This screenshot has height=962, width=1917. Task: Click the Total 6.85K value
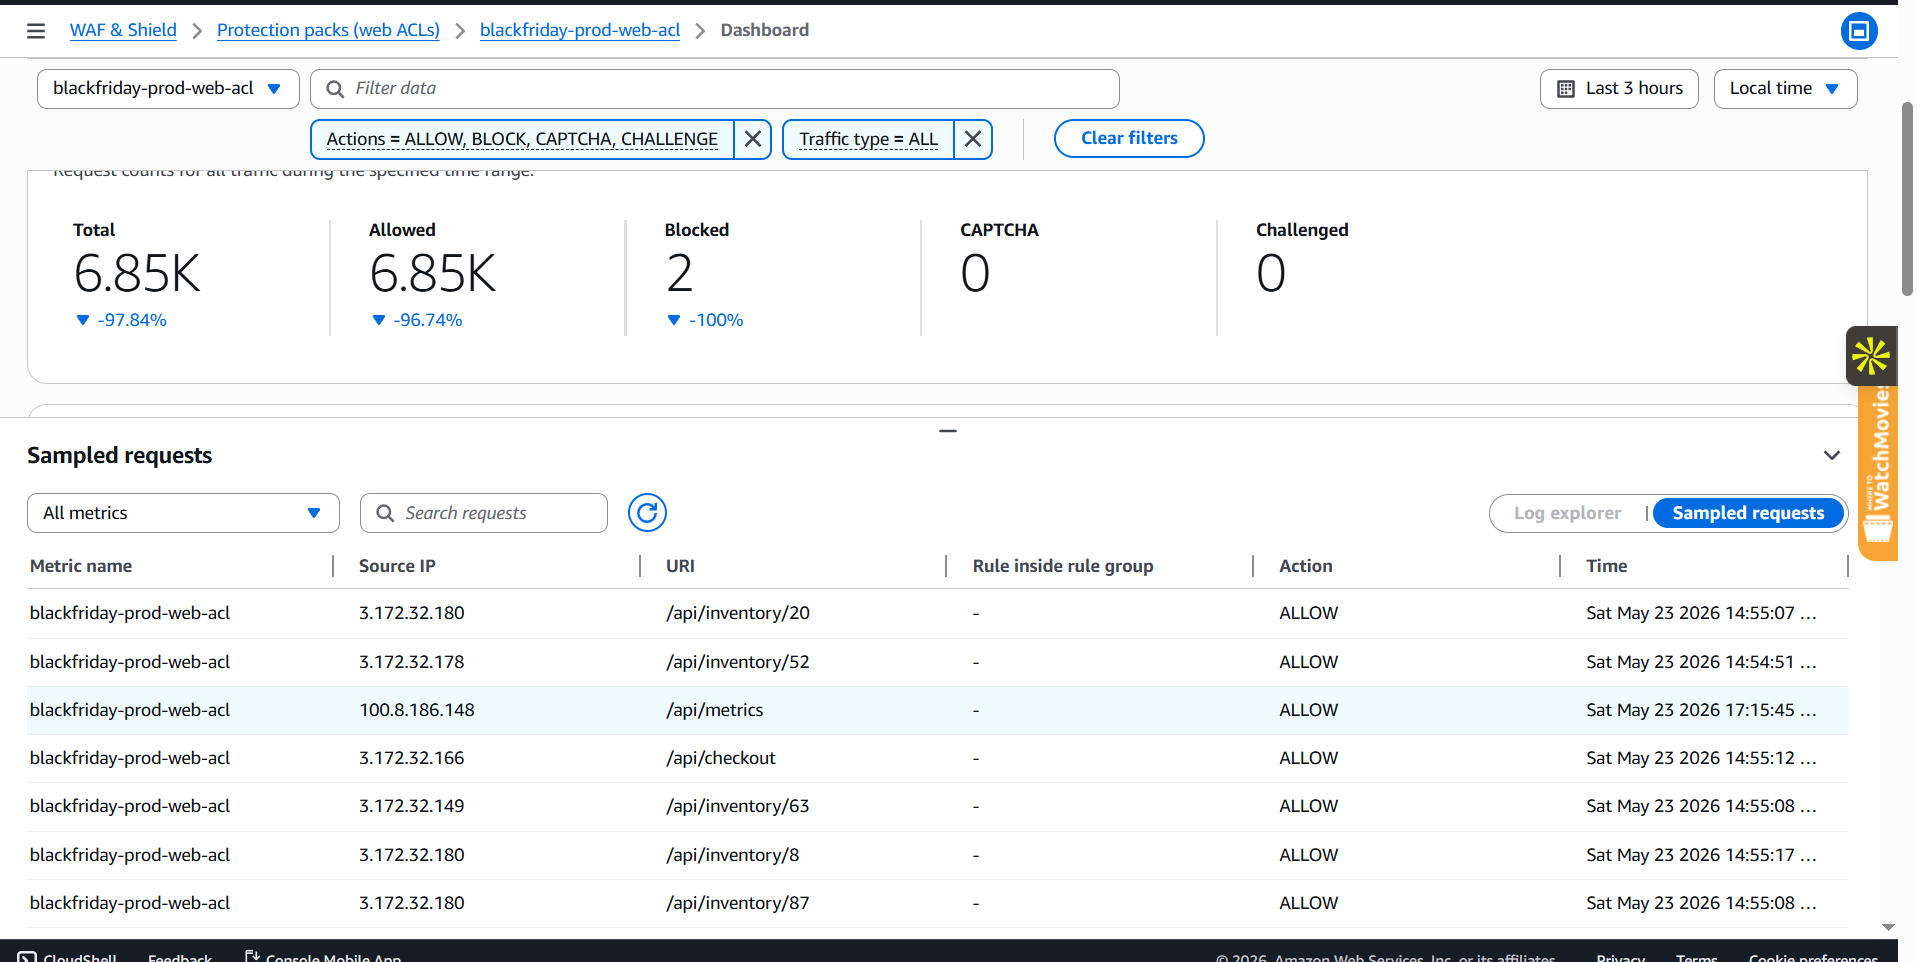[x=137, y=273]
